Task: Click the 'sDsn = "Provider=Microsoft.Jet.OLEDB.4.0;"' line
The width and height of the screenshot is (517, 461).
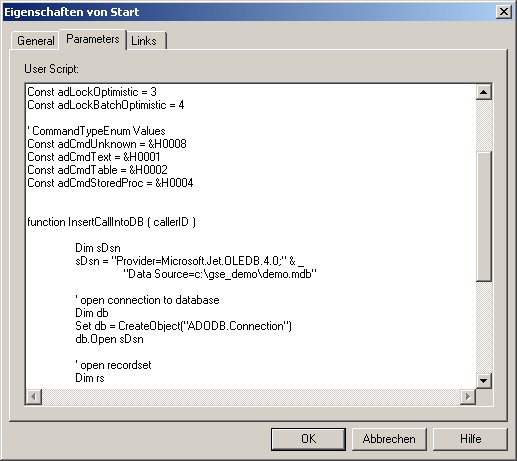Action: [190, 261]
